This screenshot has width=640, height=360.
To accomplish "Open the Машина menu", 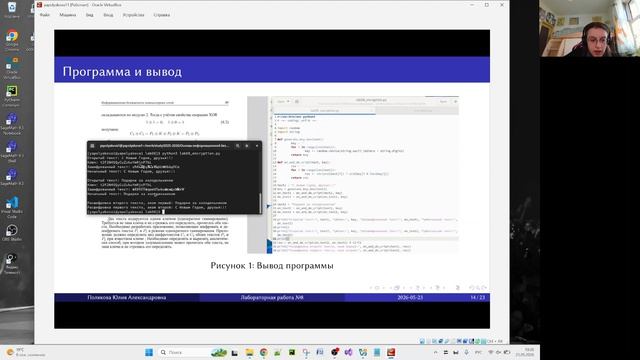I will point(67,15).
